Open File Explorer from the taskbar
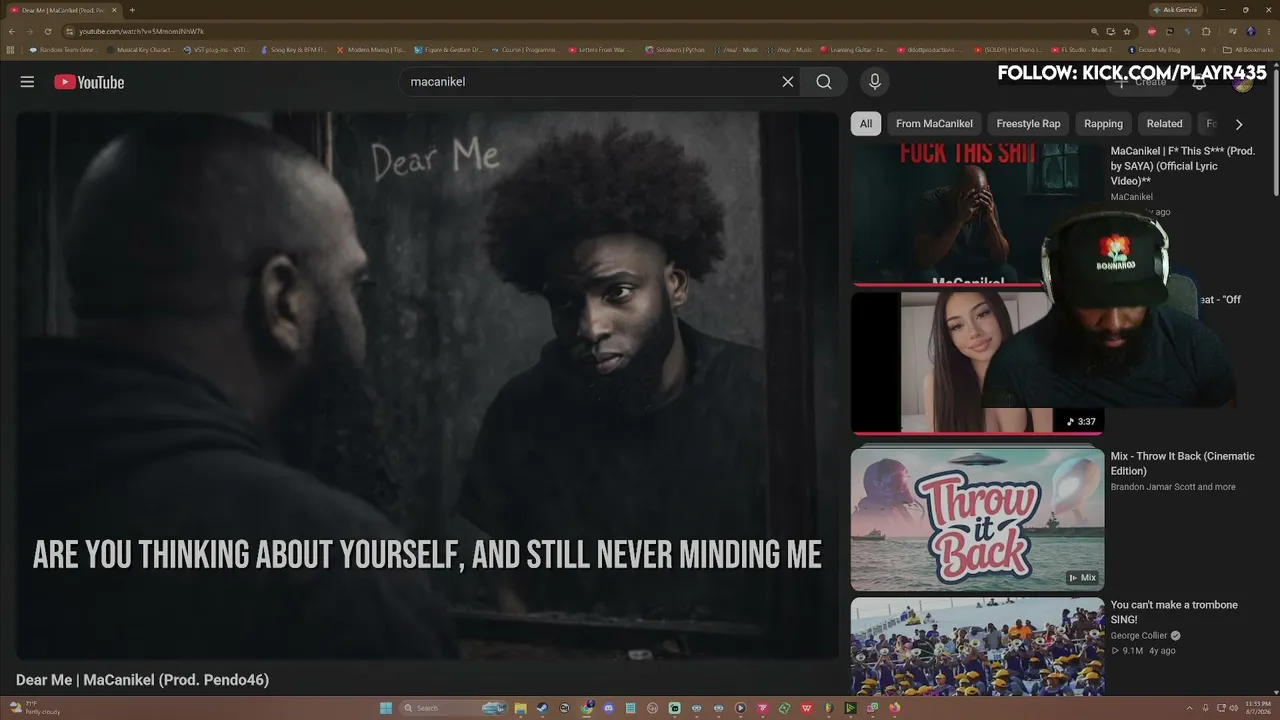Image resolution: width=1280 pixels, height=720 pixels. click(521, 708)
